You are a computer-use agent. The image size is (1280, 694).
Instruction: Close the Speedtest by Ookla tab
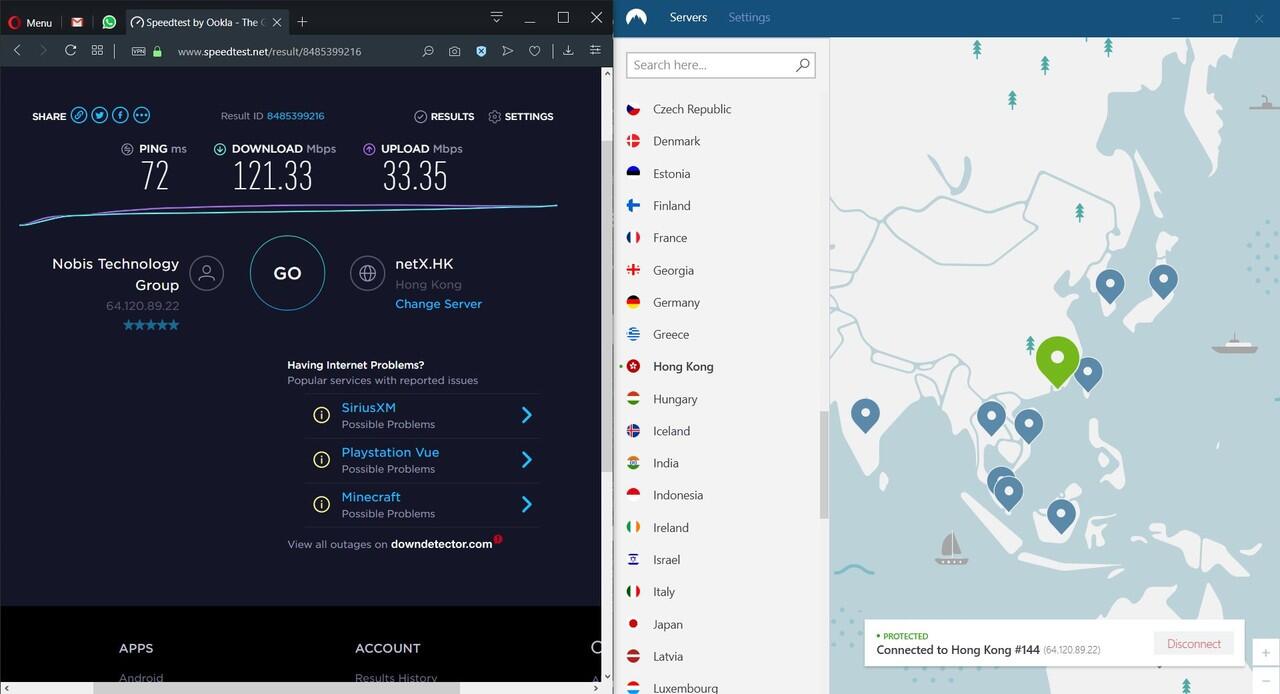pos(277,22)
